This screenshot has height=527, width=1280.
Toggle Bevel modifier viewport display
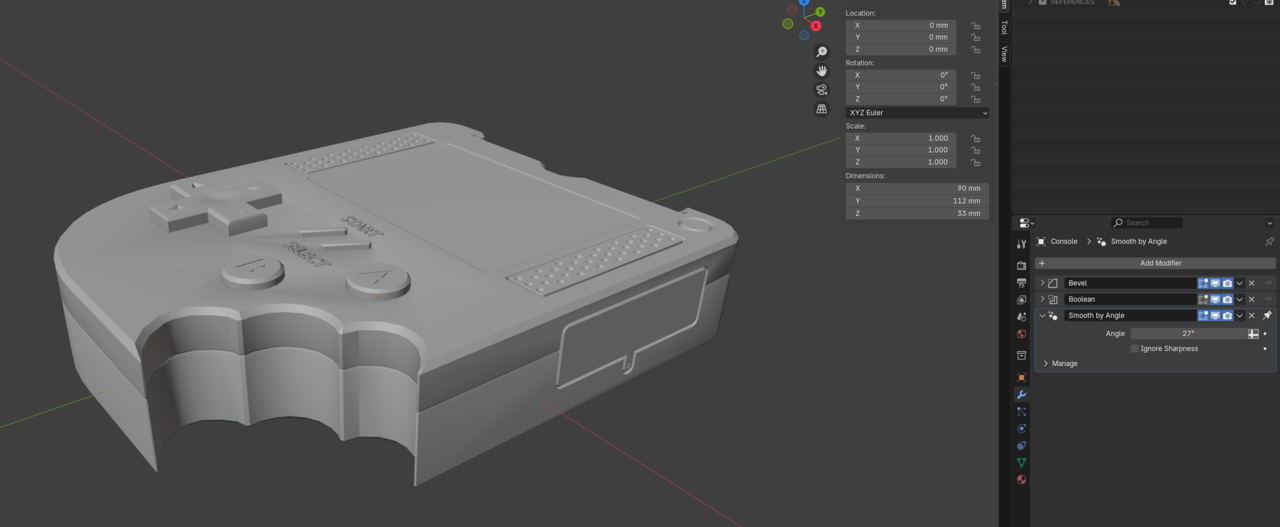pos(1215,283)
